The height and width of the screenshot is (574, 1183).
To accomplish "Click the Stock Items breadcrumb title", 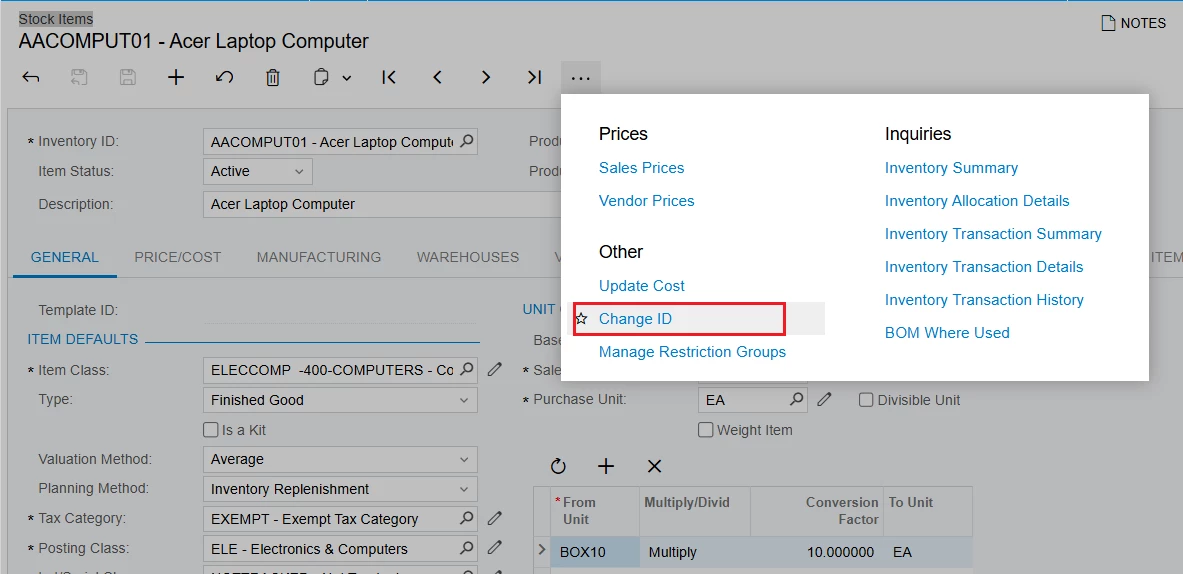I will coord(56,19).
